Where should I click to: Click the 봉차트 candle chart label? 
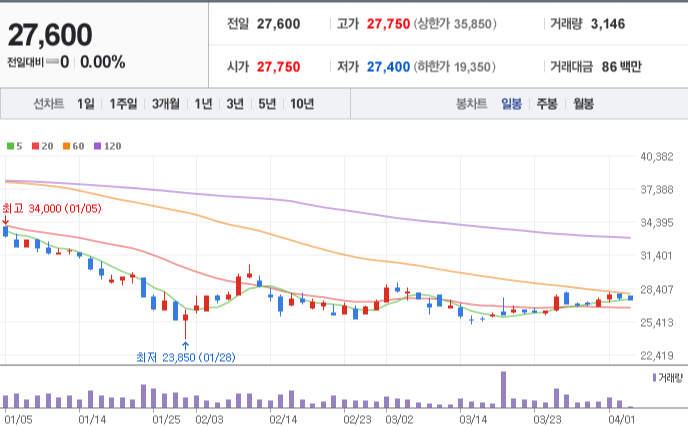coord(472,104)
